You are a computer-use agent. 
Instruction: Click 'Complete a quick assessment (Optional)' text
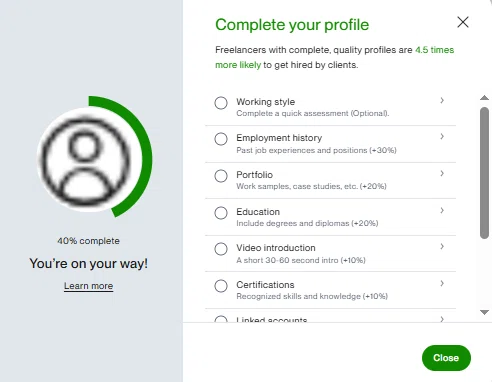pyautogui.click(x=313, y=113)
